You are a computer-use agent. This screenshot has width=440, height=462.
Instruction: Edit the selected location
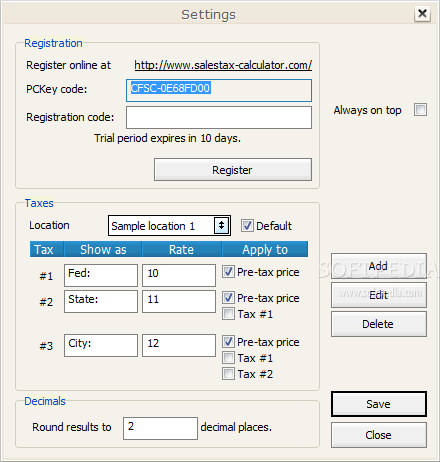[x=379, y=295]
